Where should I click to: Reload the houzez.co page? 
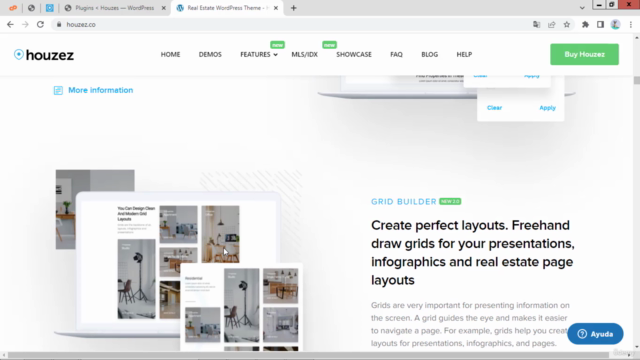tap(40, 24)
